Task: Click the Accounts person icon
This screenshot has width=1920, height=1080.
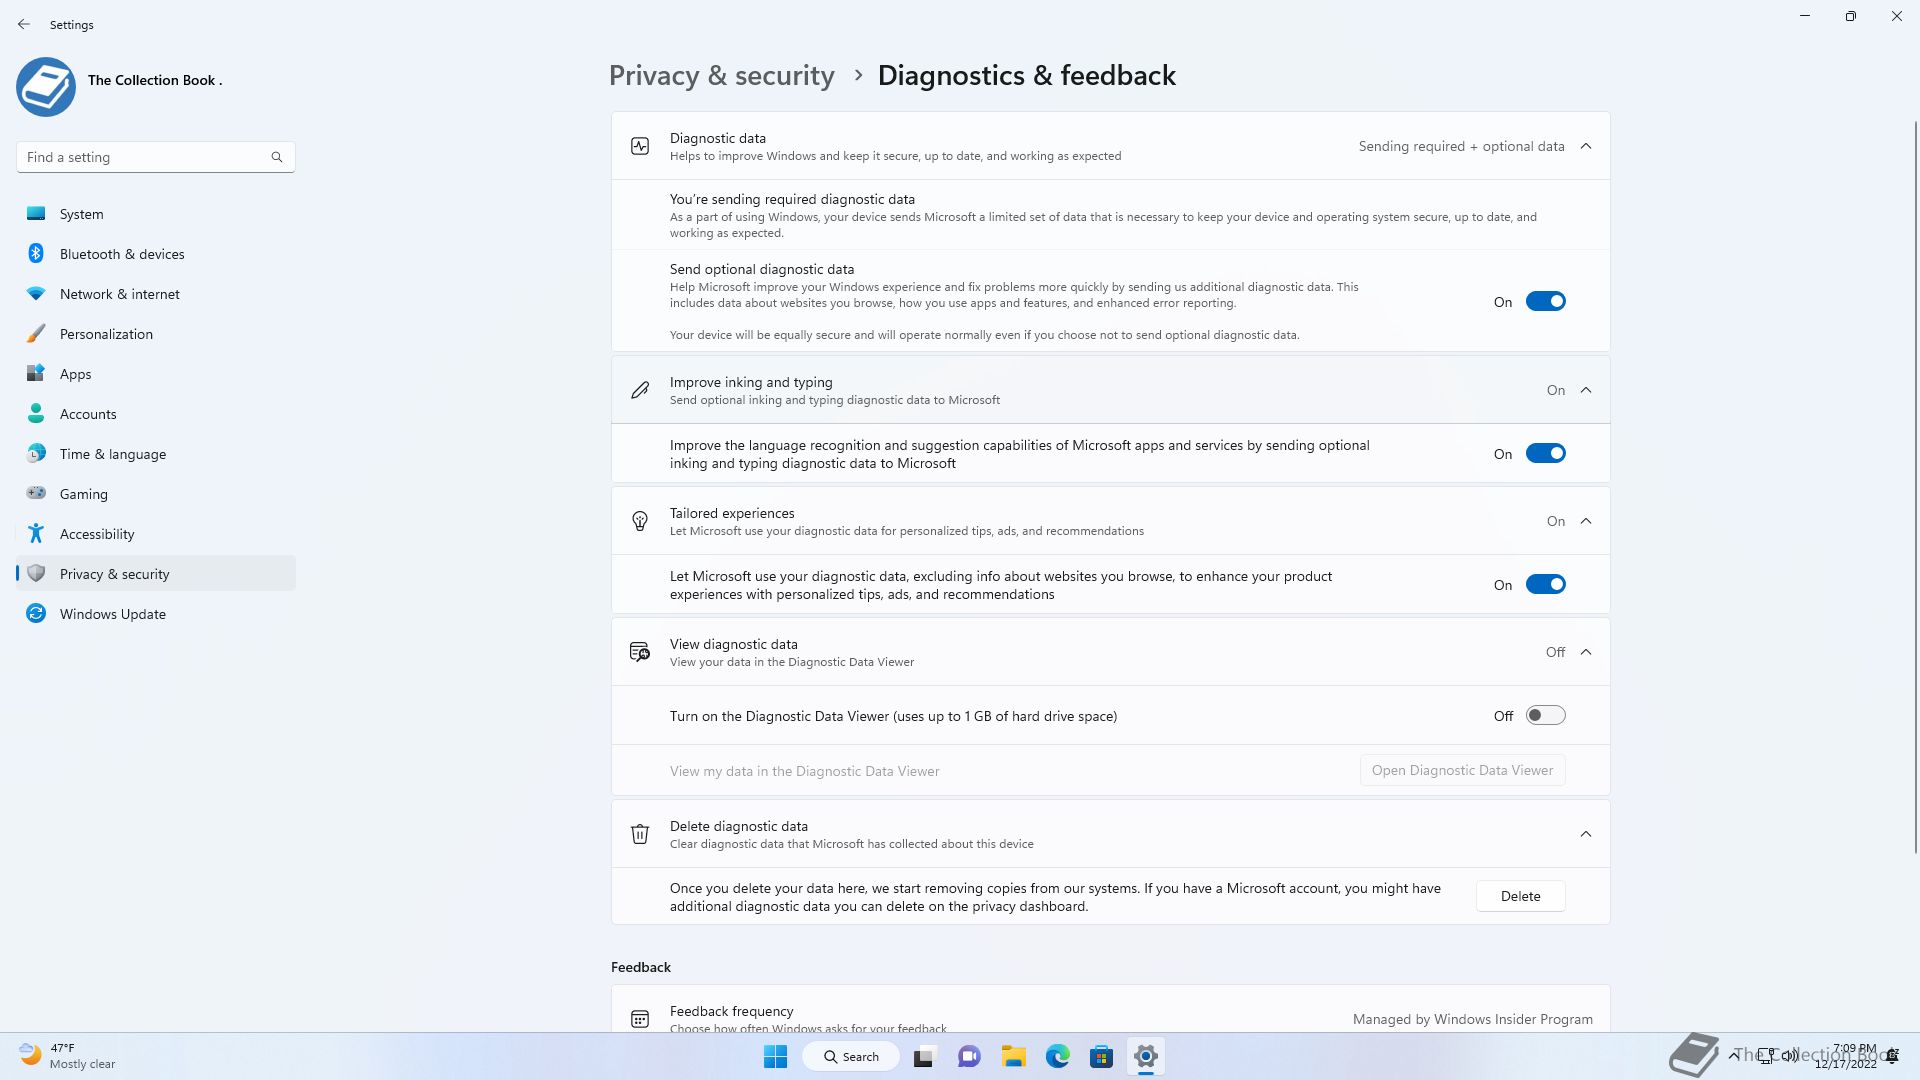Action: [36, 413]
